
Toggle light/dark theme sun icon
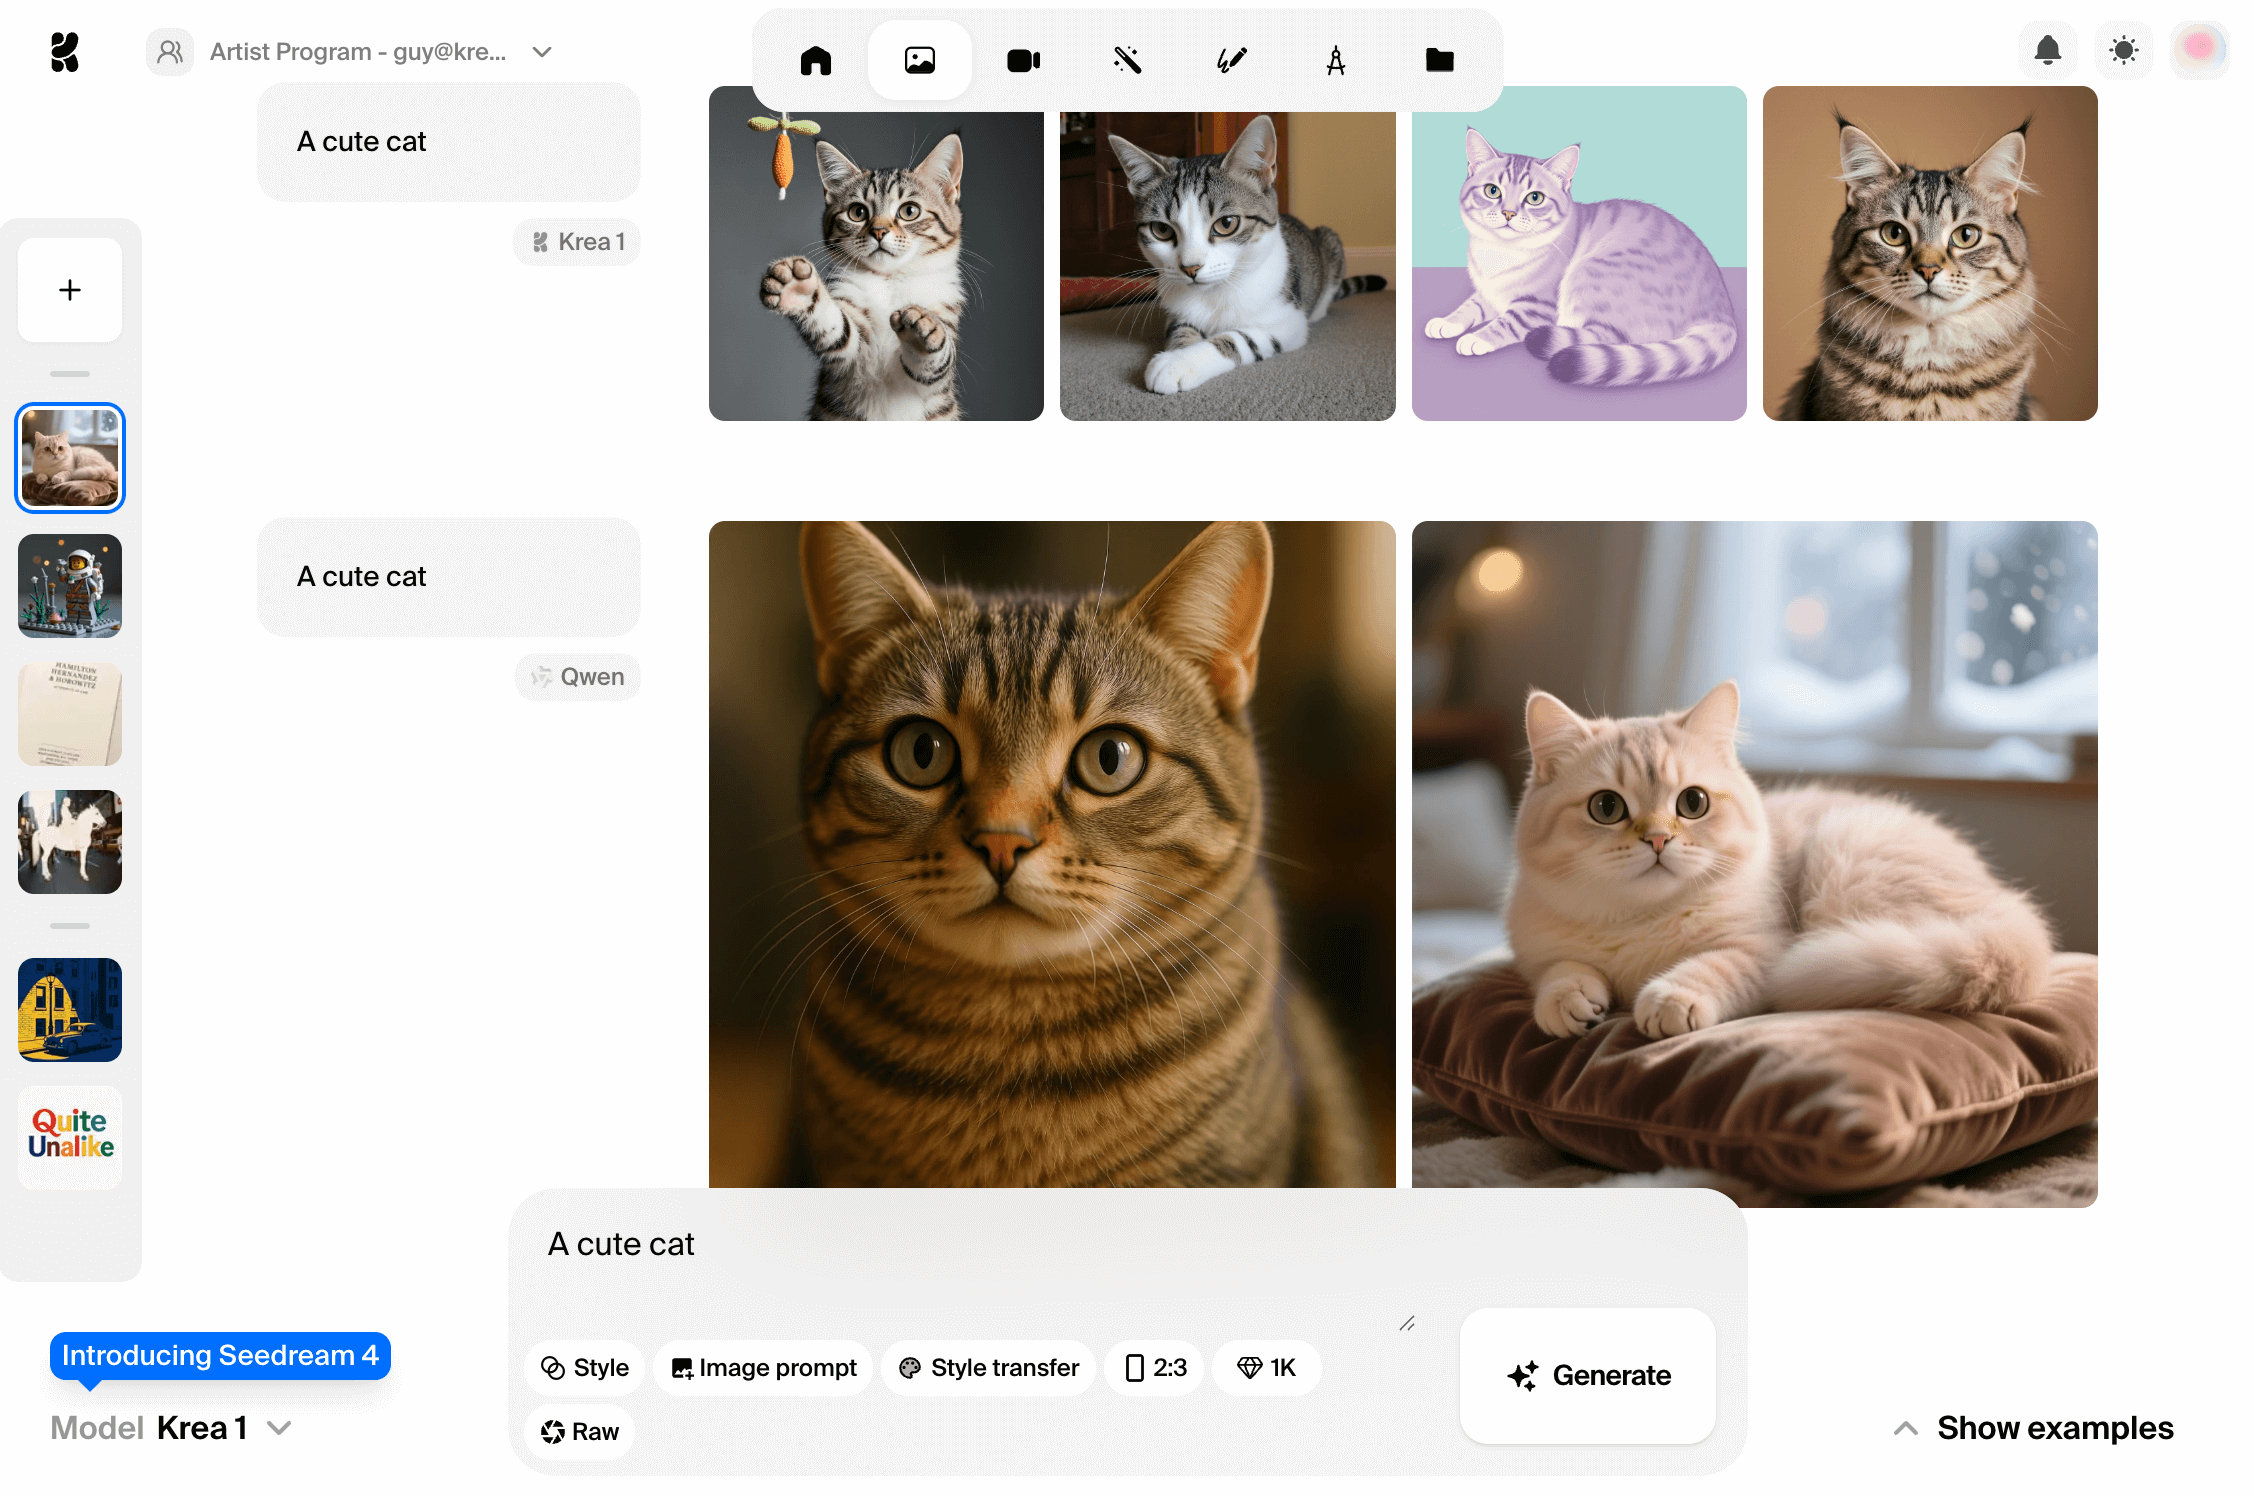[x=2123, y=50]
